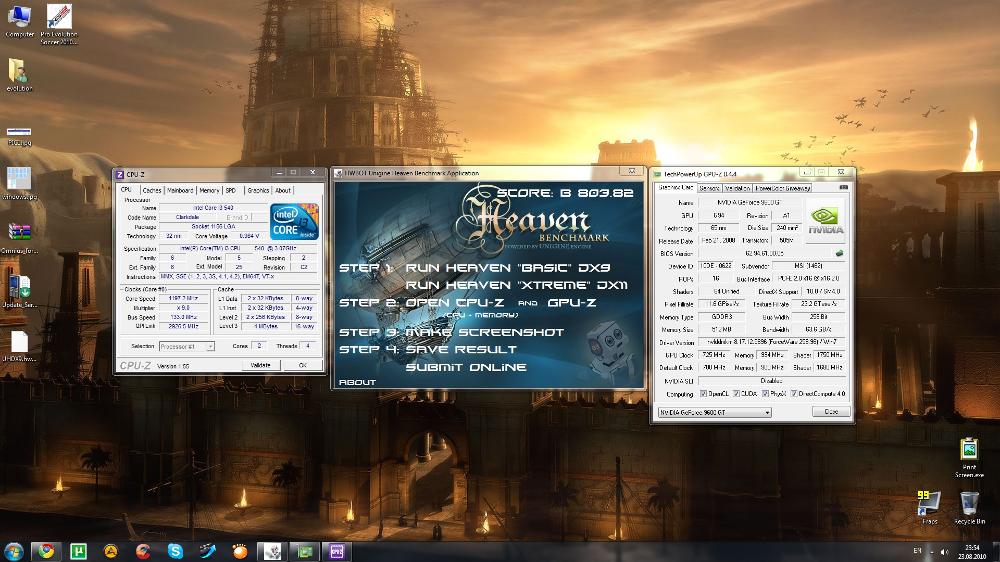Click the volume speaker tray icon

pos(944,552)
